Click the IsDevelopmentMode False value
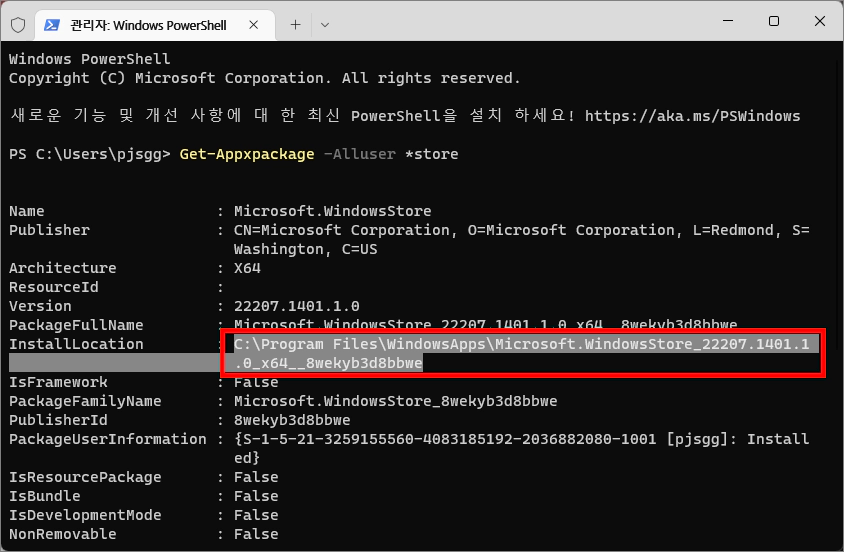Viewport: 844px width, 552px height. point(256,515)
